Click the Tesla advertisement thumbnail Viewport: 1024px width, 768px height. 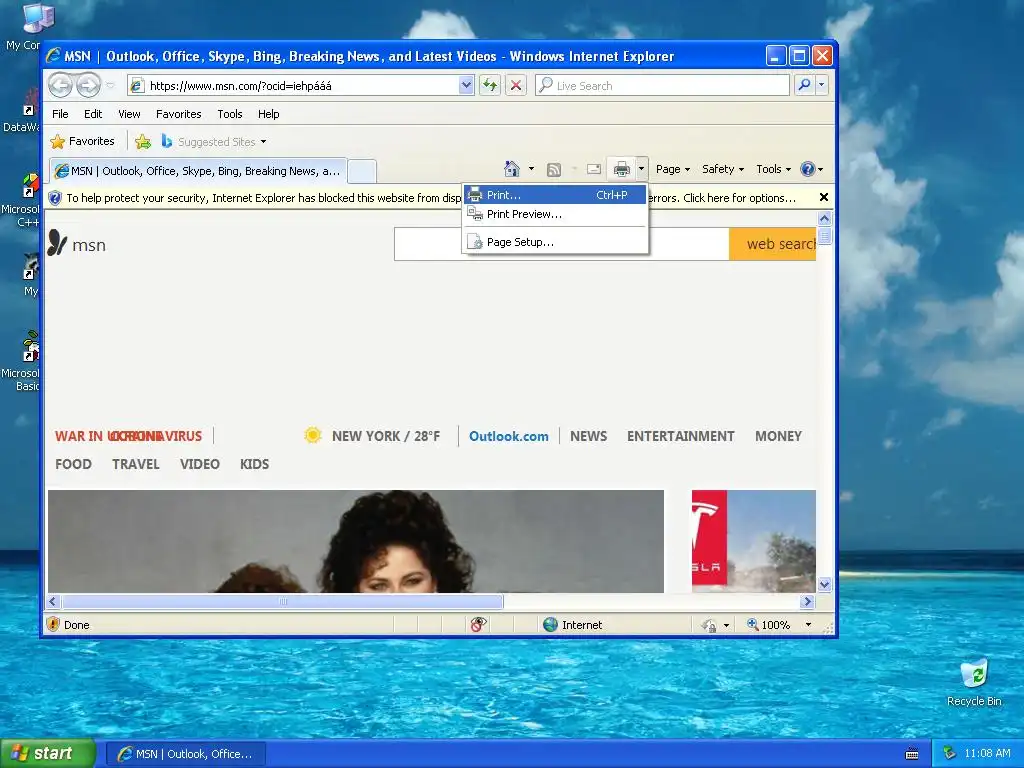click(x=754, y=541)
